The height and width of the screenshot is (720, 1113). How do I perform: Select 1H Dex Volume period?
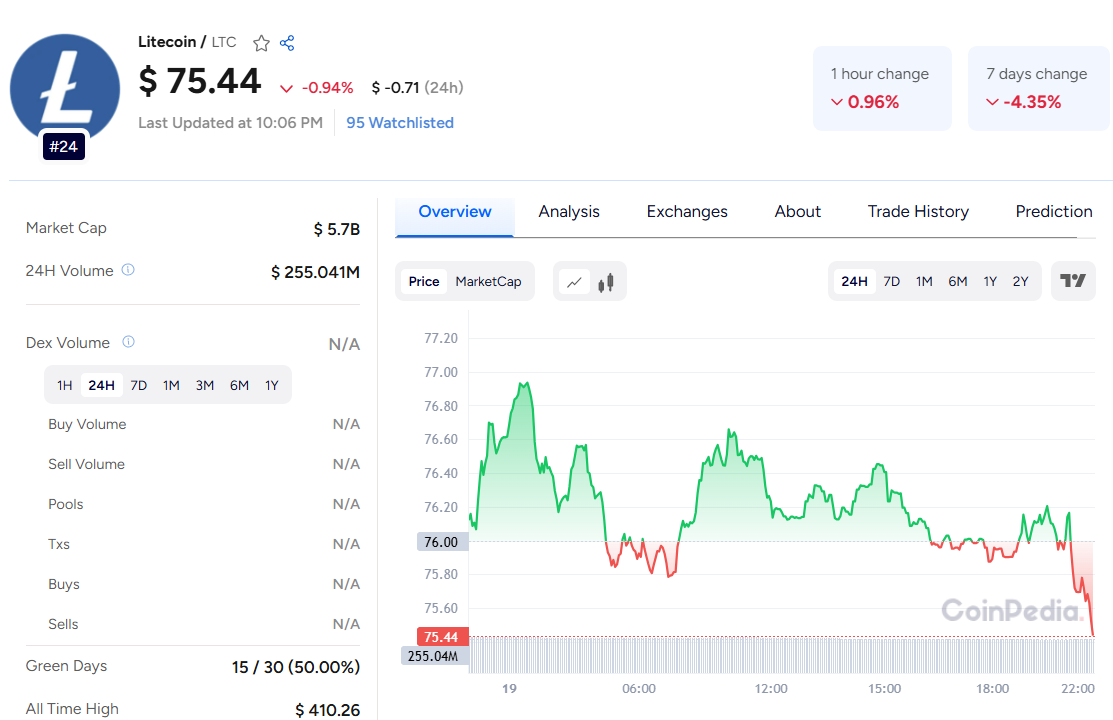click(x=65, y=386)
